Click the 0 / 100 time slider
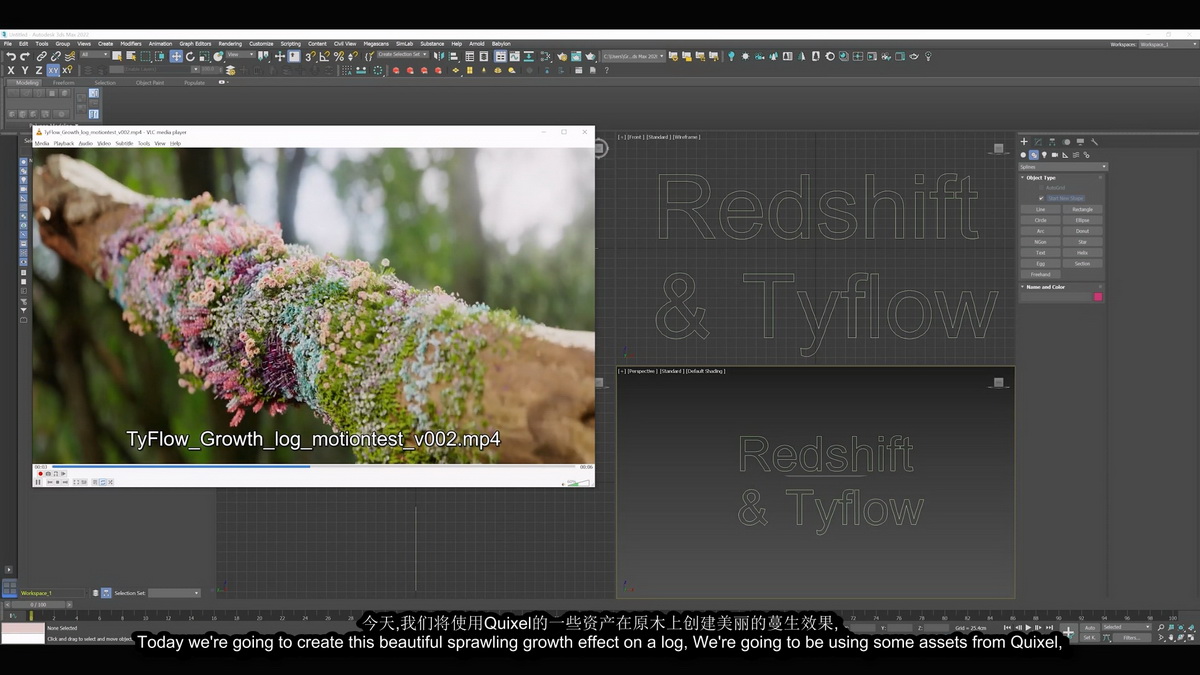Screen dimensions: 1200x675 point(38,604)
